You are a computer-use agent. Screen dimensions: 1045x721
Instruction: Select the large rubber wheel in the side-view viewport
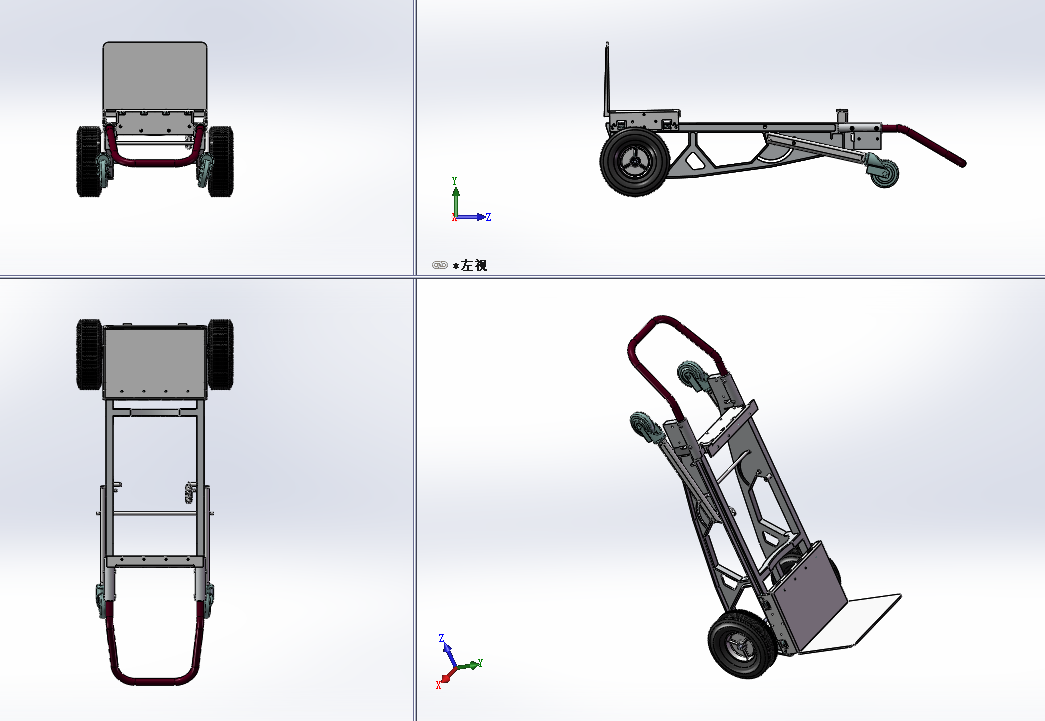coord(634,162)
